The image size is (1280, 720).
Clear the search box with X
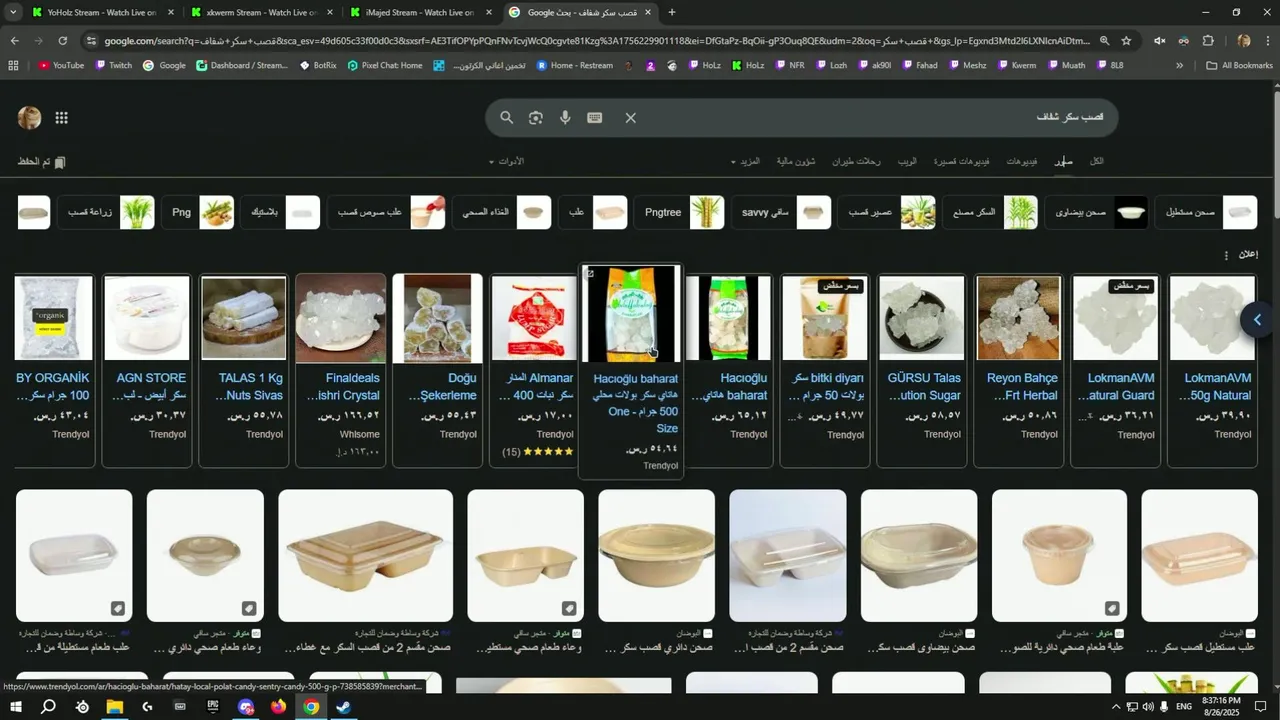(630, 118)
